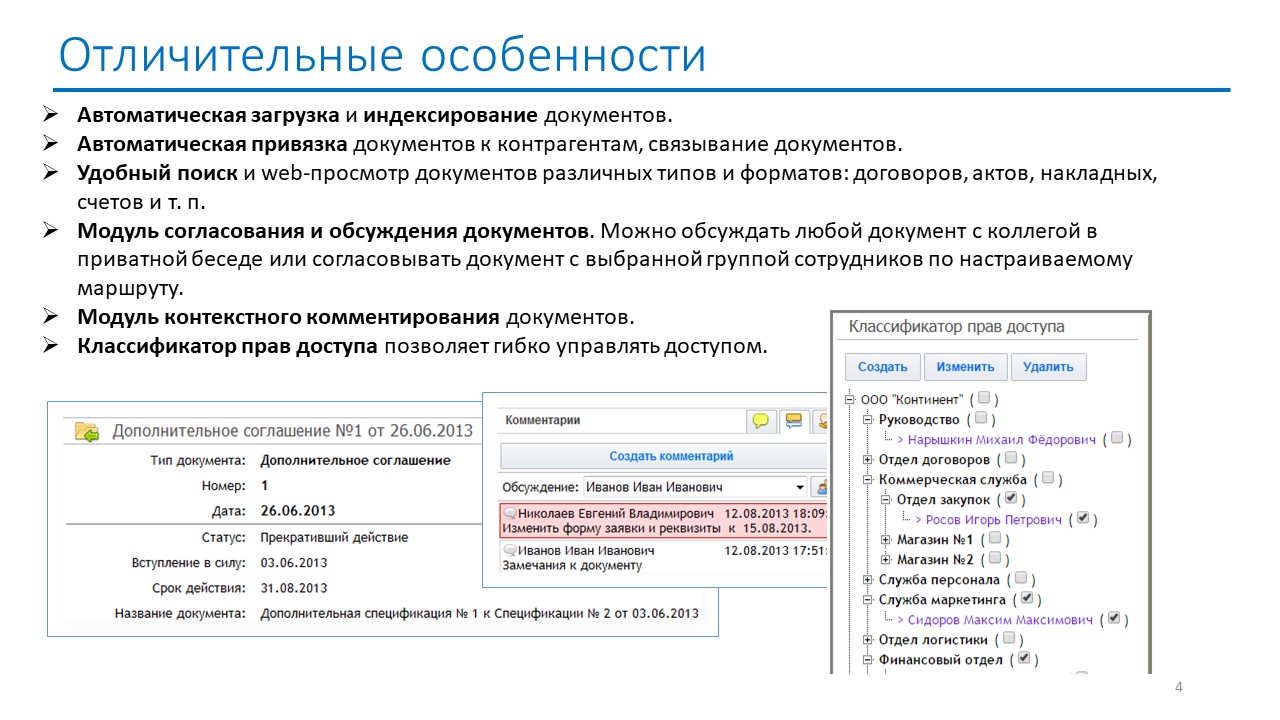The height and width of the screenshot is (720, 1280).
Task: Click the Комментарии panel title
Action: (x=543, y=421)
